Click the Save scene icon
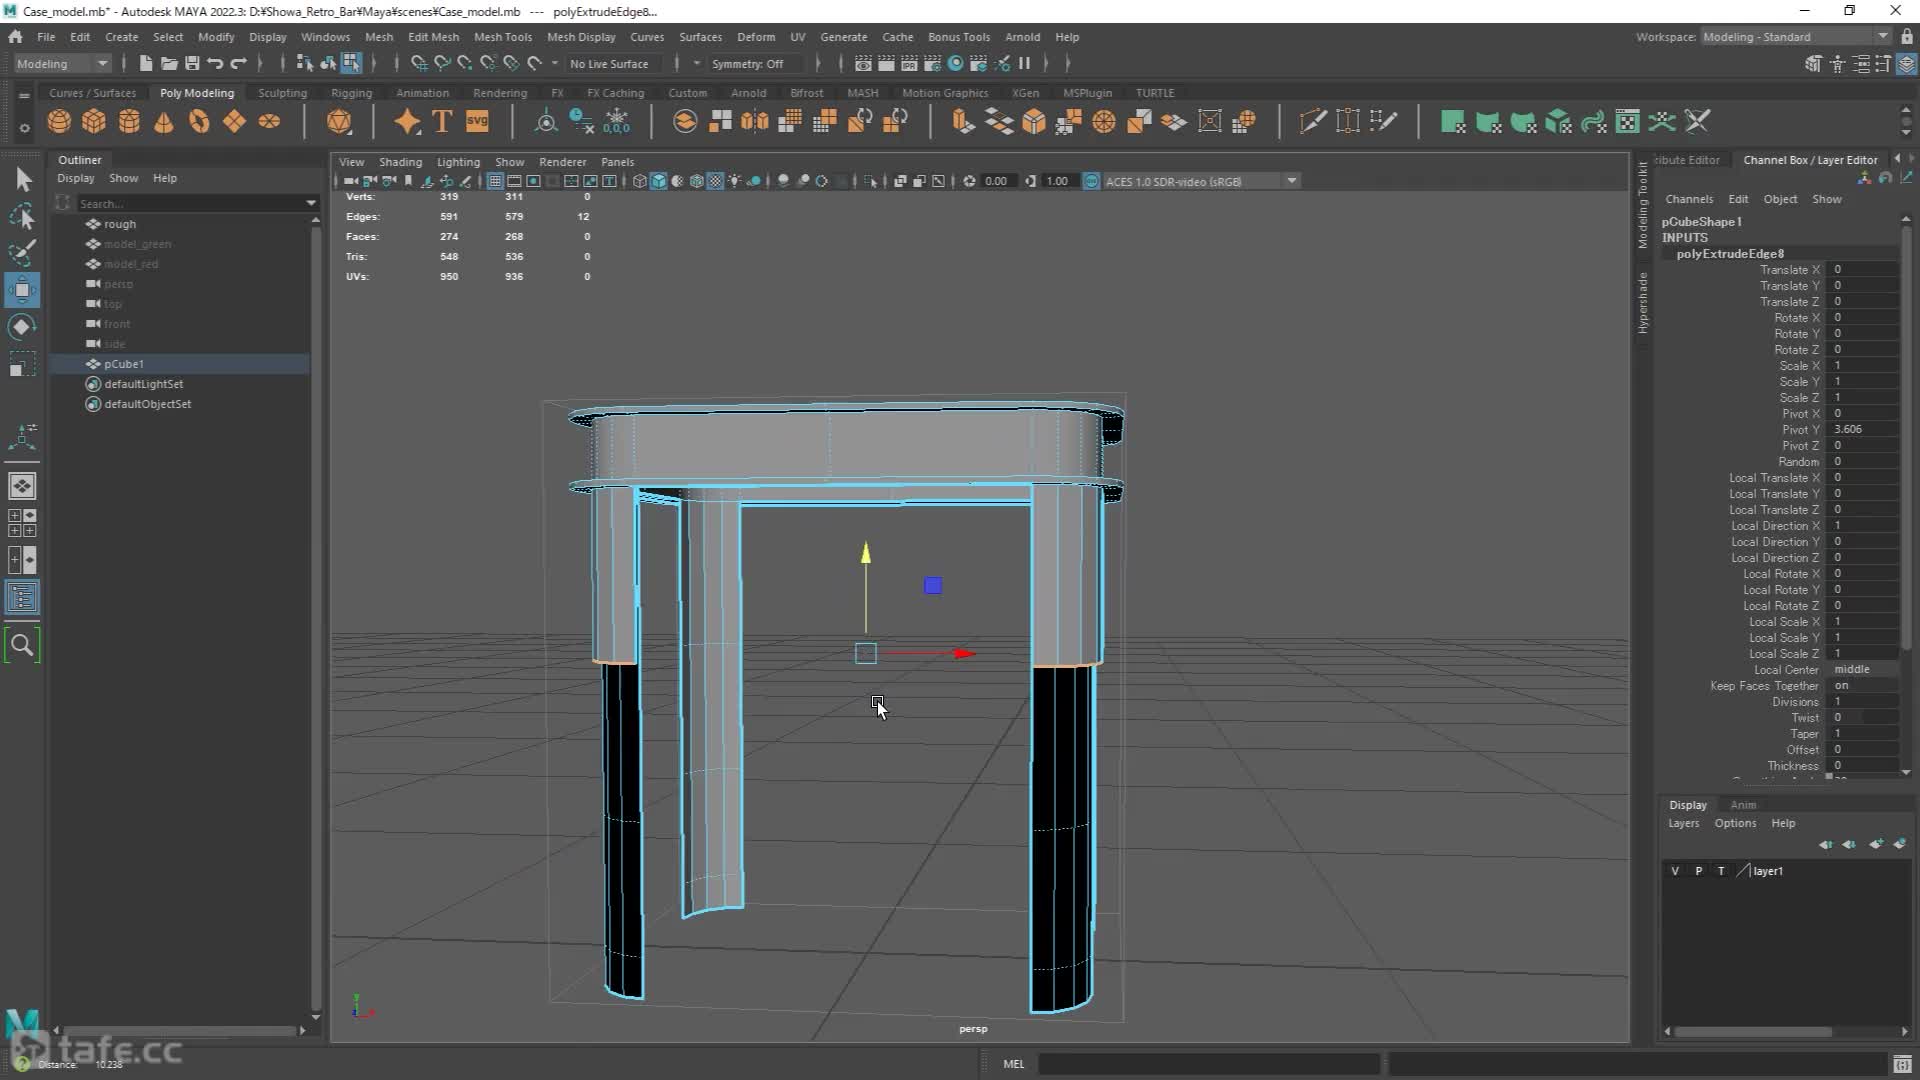 192,63
